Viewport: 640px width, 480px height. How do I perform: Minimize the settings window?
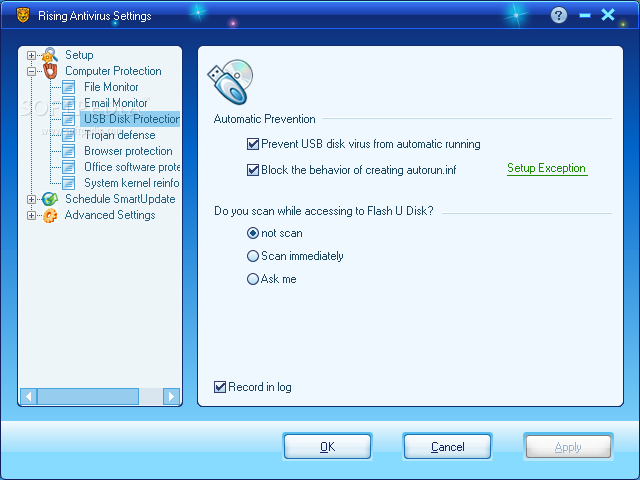585,16
